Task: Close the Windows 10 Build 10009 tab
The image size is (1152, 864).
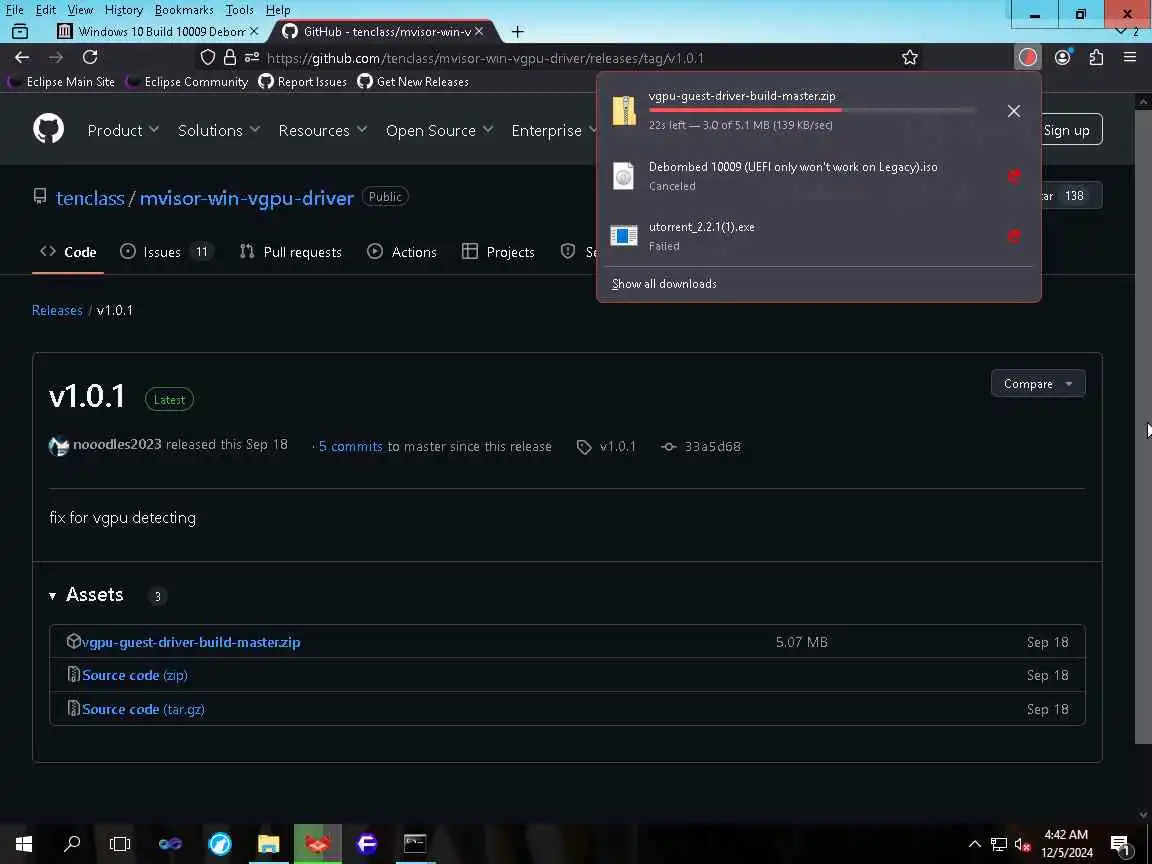Action: 253,32
